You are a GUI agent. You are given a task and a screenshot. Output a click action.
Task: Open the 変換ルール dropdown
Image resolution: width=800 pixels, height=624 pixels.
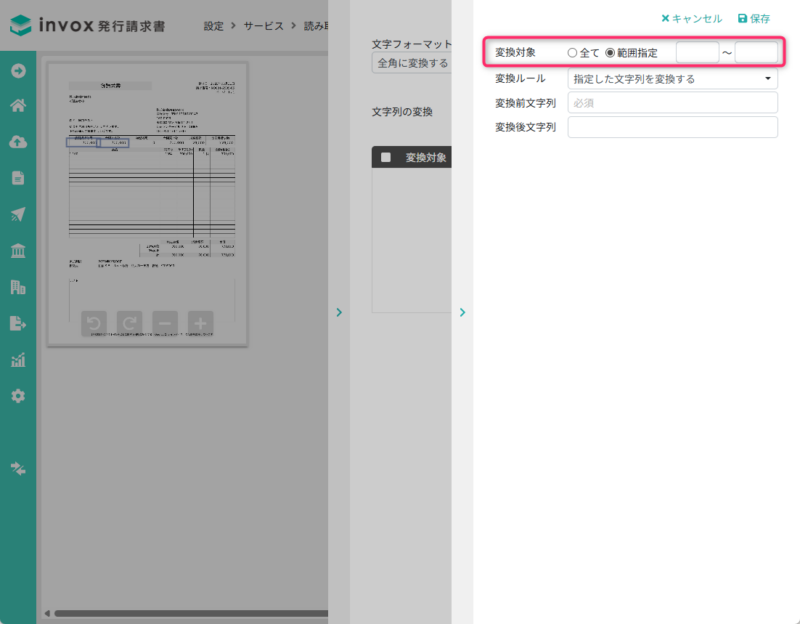(x=672, y=78)
